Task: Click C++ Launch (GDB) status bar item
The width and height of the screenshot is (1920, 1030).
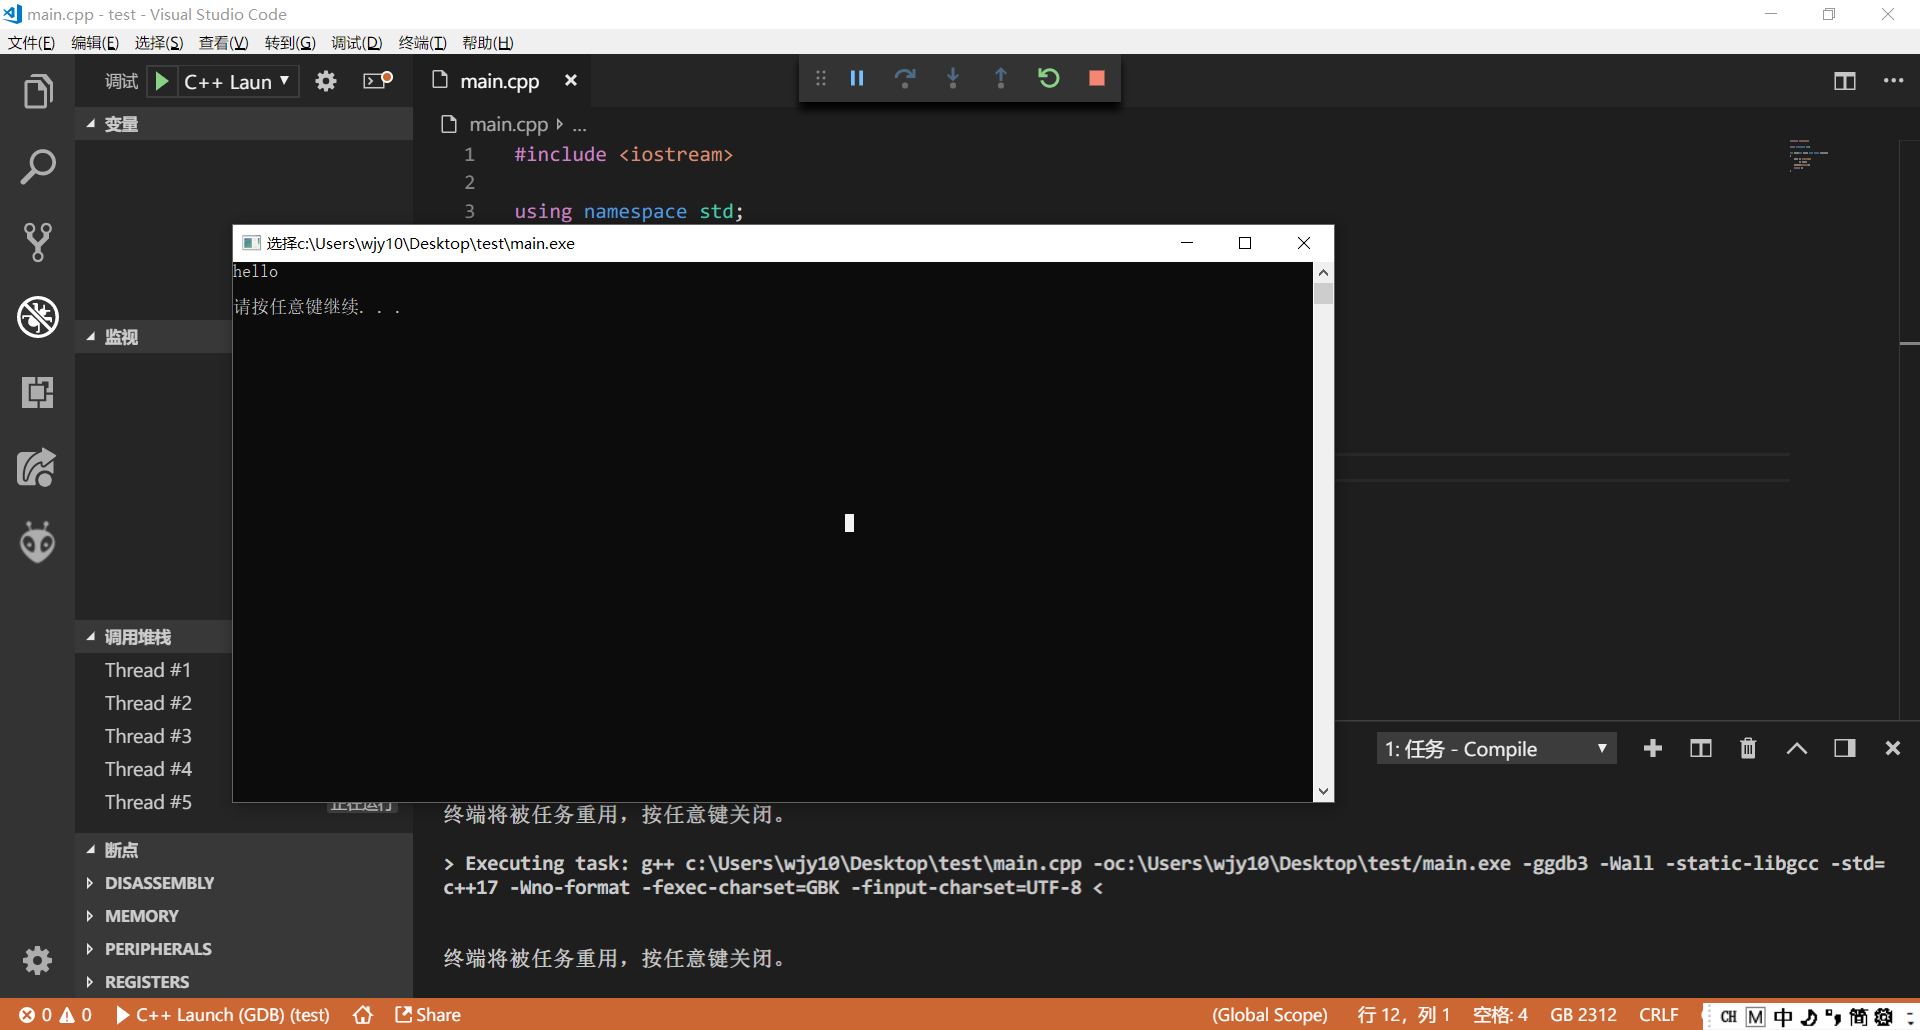Action: 223,1015
